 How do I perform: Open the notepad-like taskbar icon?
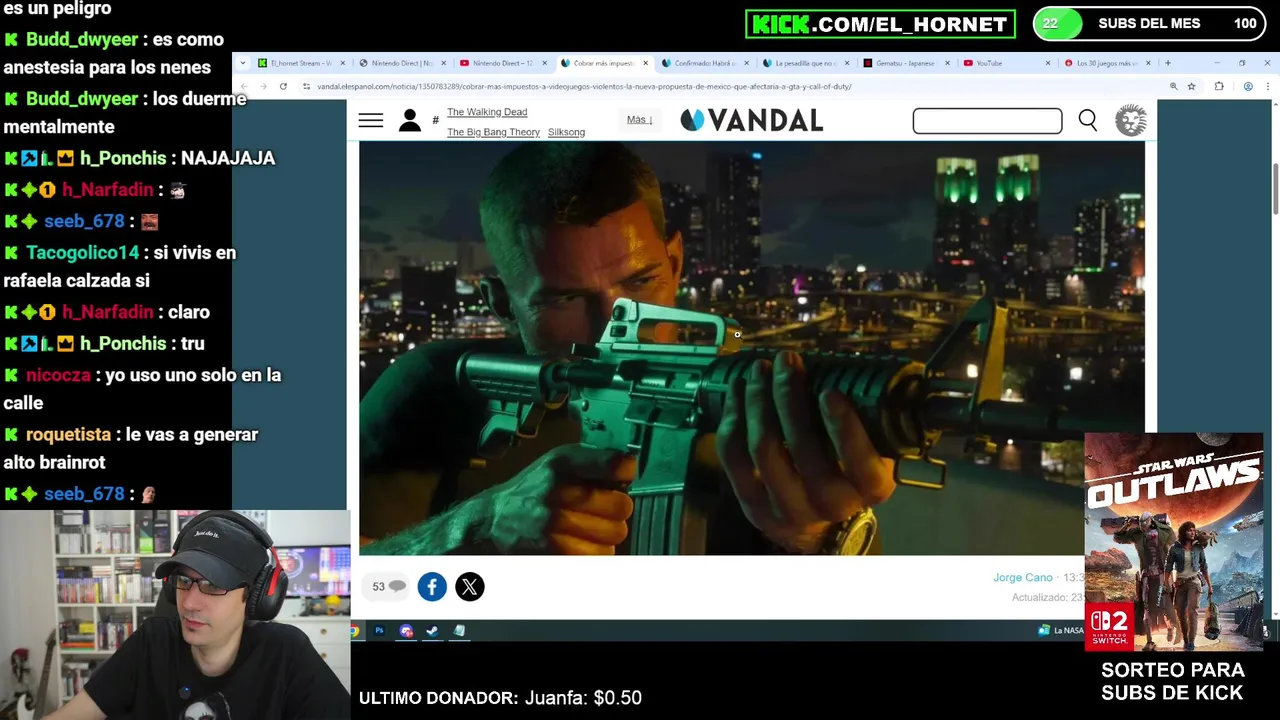[459, 631]
